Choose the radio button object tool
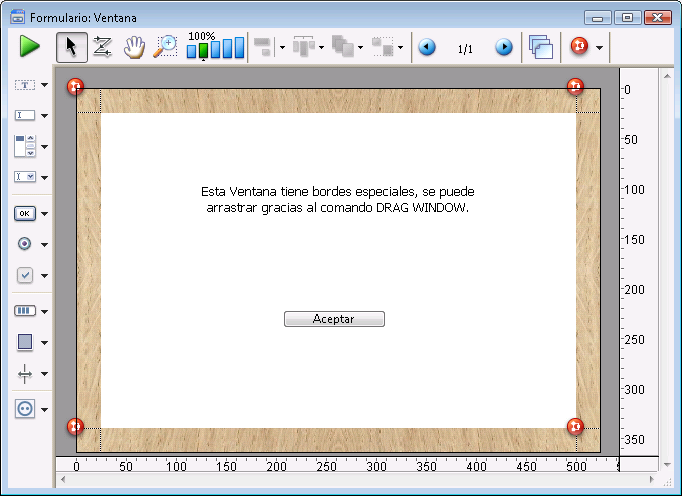The height and width of the screenshot is (496, 682). click(25, 243)
